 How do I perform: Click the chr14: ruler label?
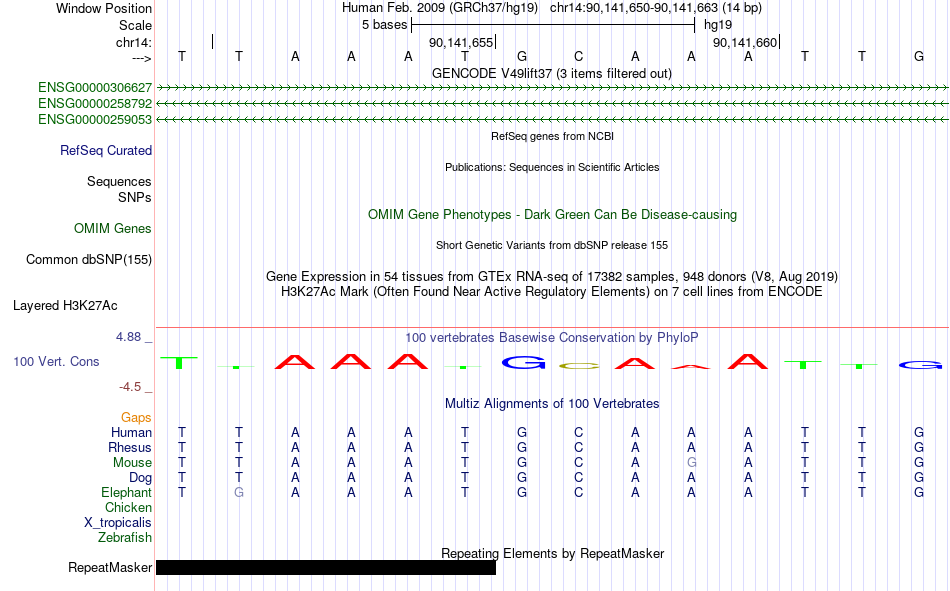pos(134,42)
